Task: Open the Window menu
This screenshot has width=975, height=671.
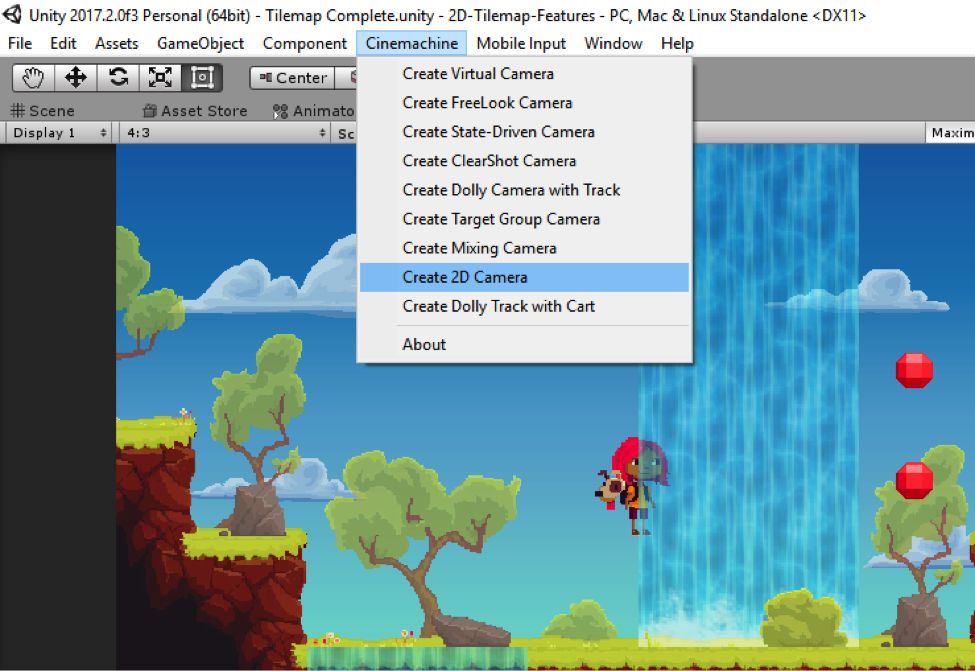Action: pos(613,43)
